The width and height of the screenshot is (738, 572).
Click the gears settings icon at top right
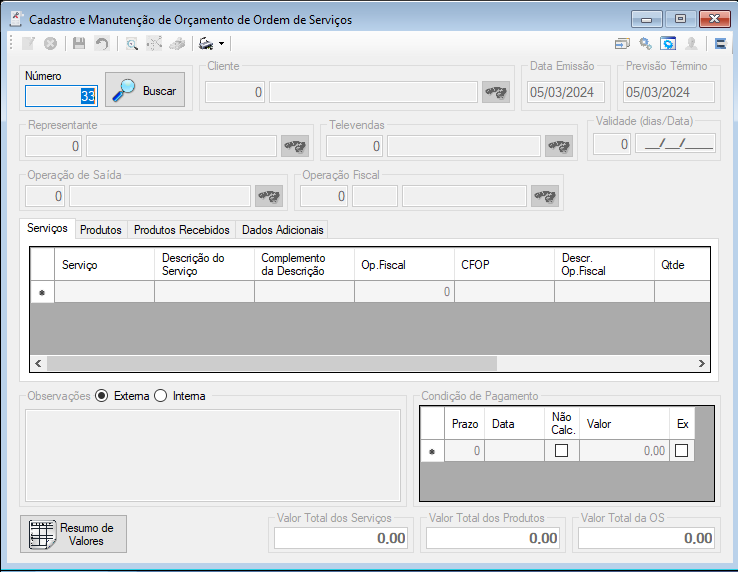click(645, 44)
